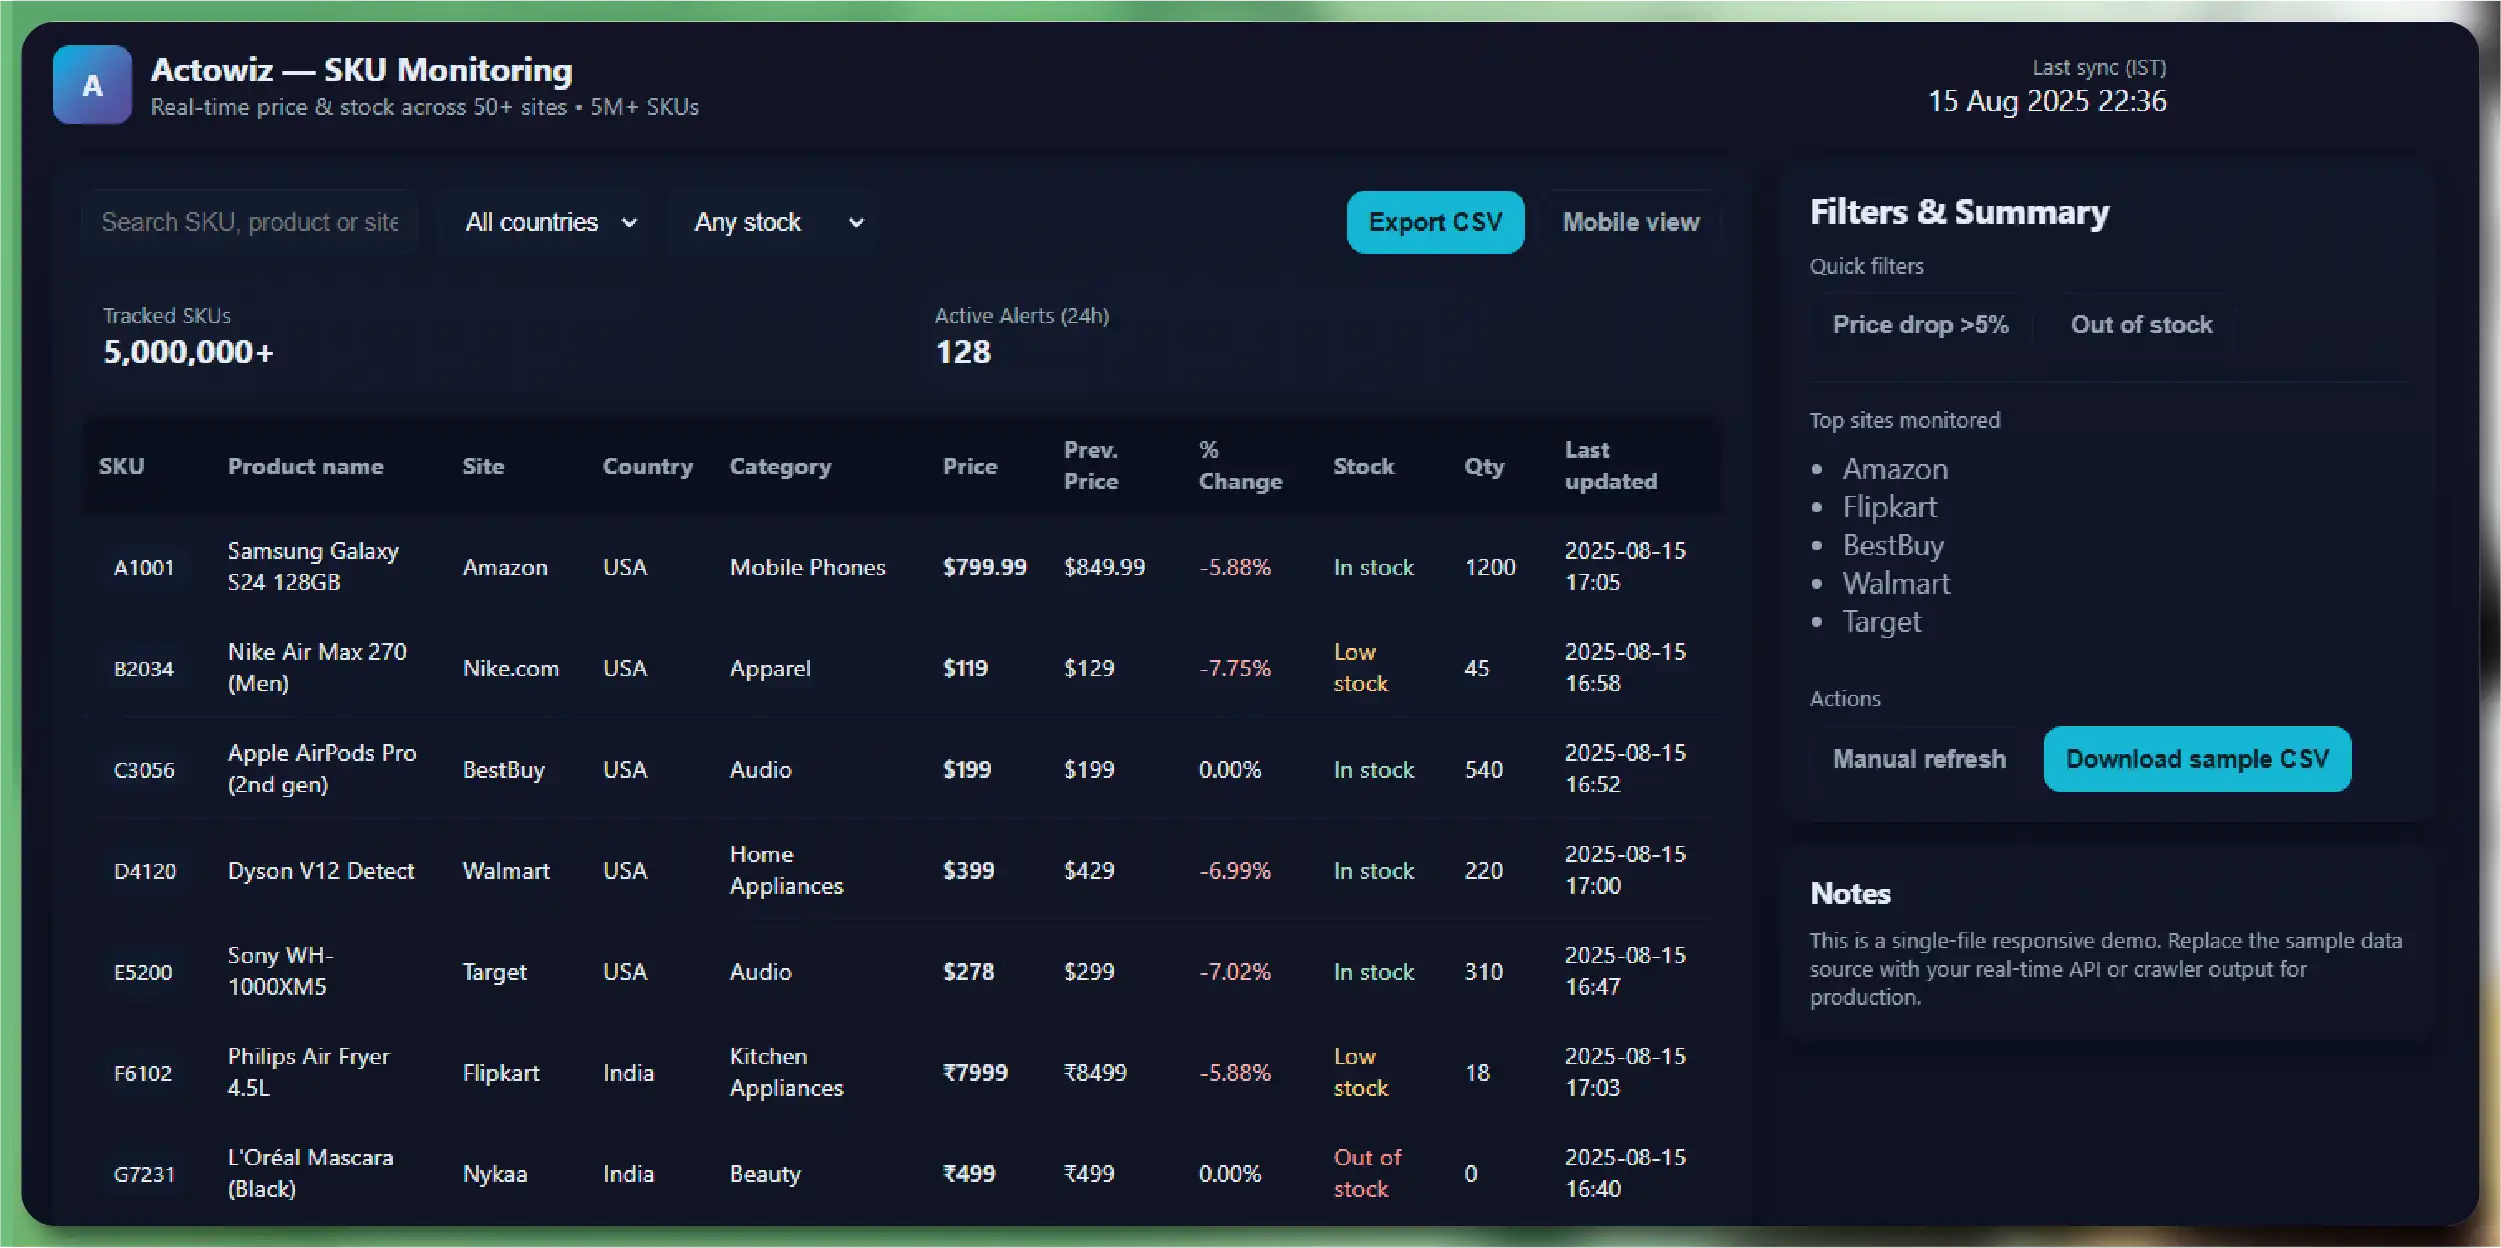Click the Out of stock status for L'Oréal Mascara
This screenshot has width=2501, height=1248.
click(x=1366, y=1173)
